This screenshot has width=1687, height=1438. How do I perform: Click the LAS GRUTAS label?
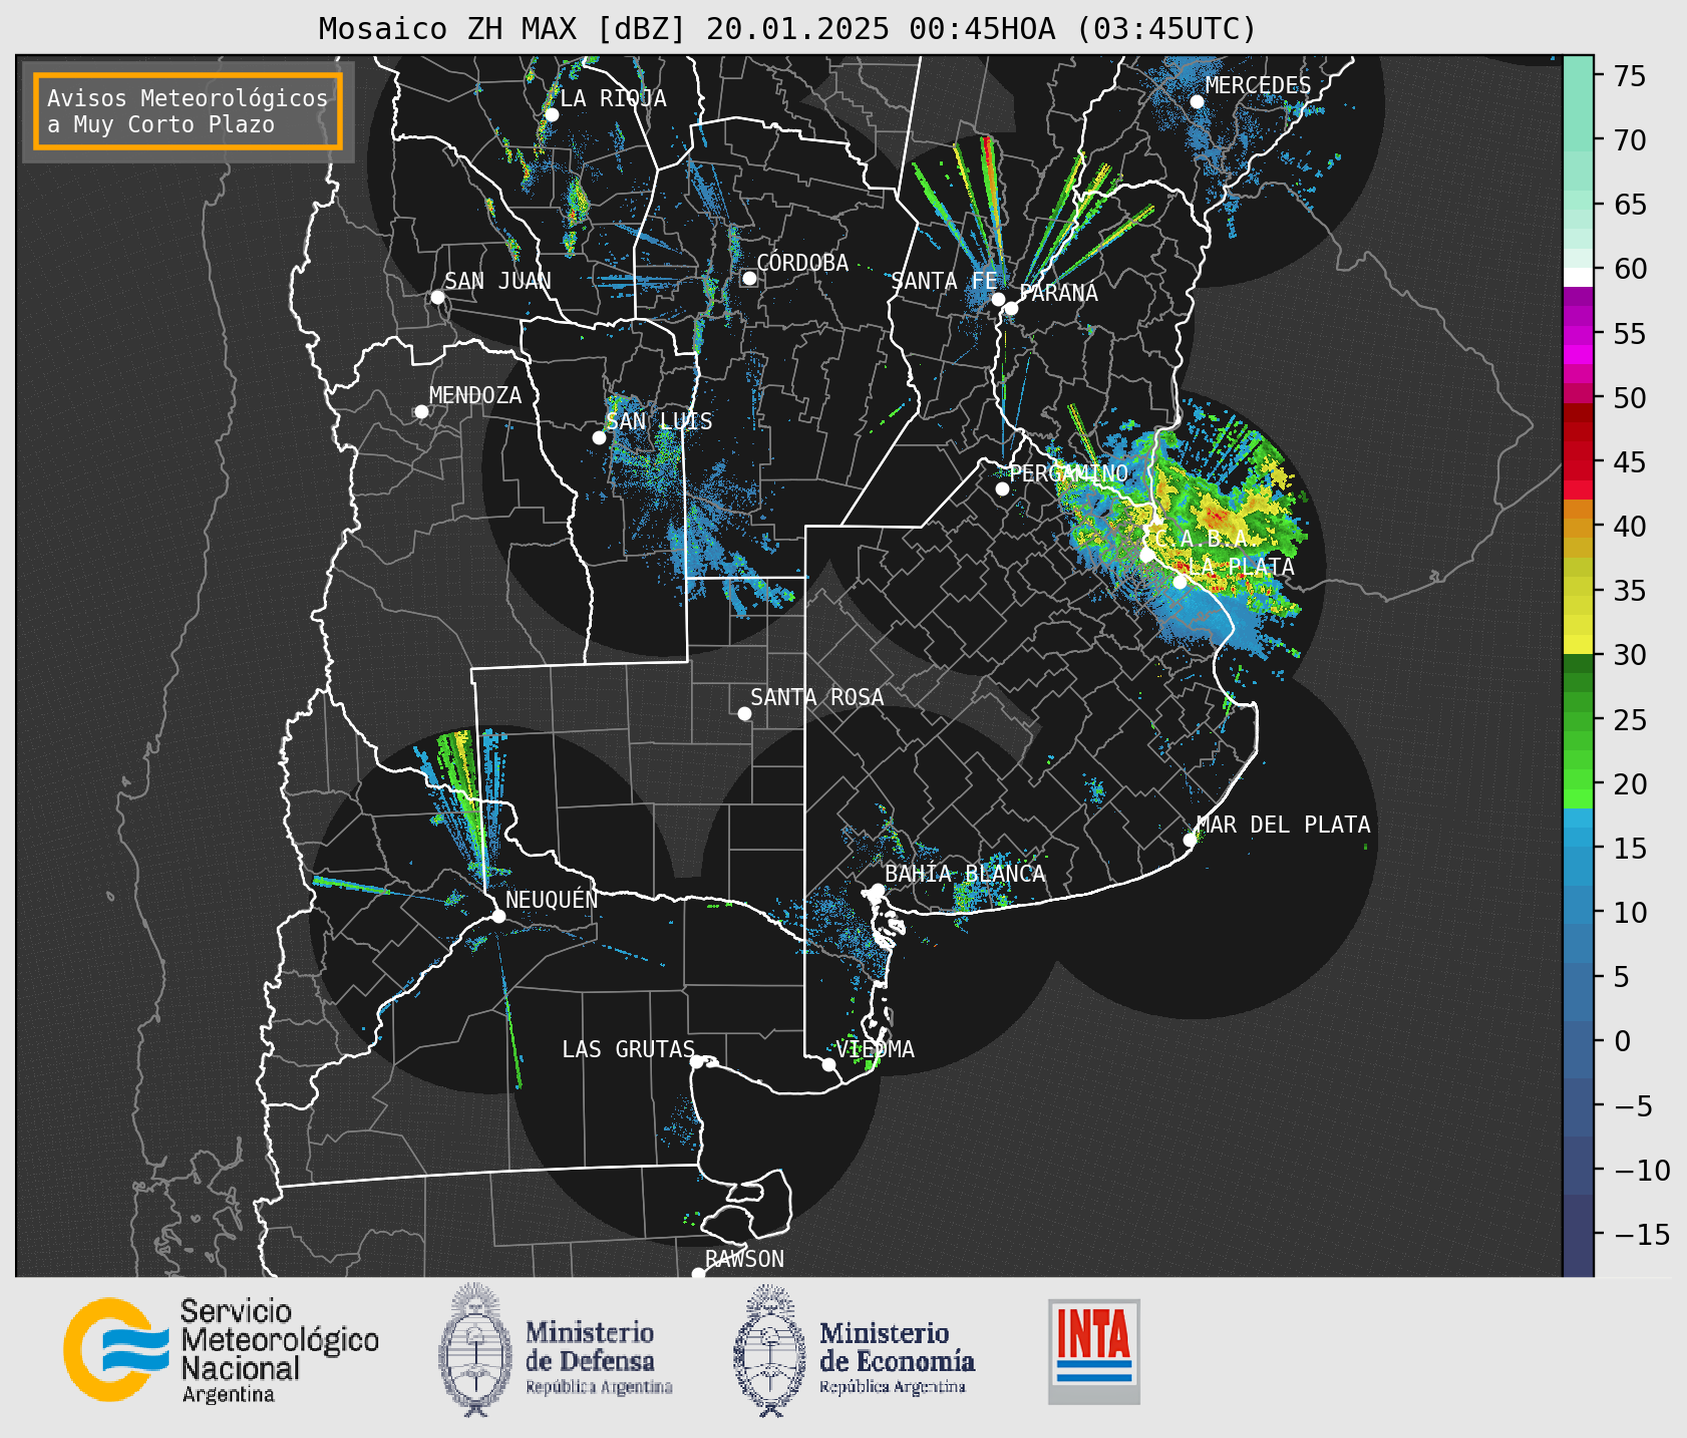pyautogui.click(x=628, y=1049)
